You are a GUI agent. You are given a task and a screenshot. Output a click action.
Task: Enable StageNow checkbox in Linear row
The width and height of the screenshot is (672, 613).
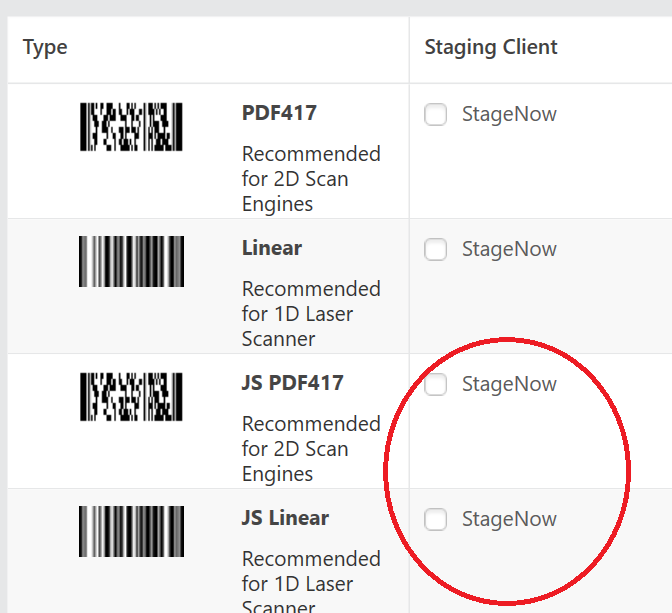pos(435,250)
